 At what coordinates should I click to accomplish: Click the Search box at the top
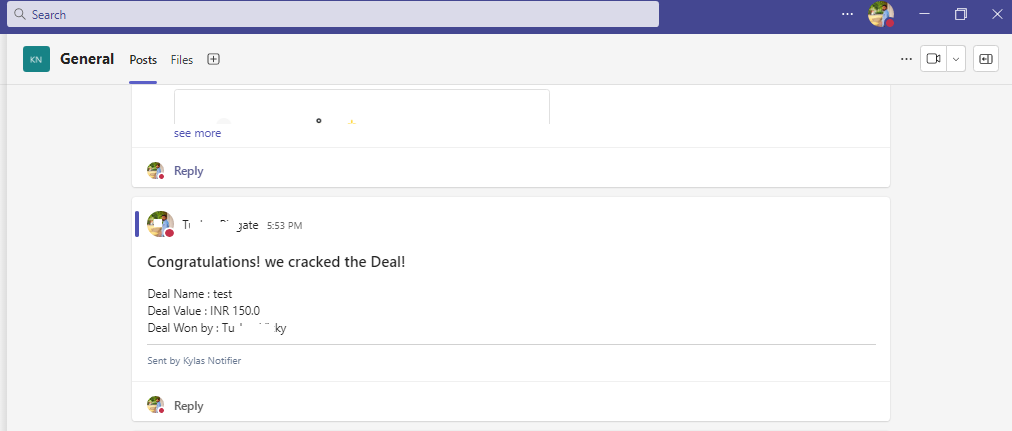coord(332,14)
